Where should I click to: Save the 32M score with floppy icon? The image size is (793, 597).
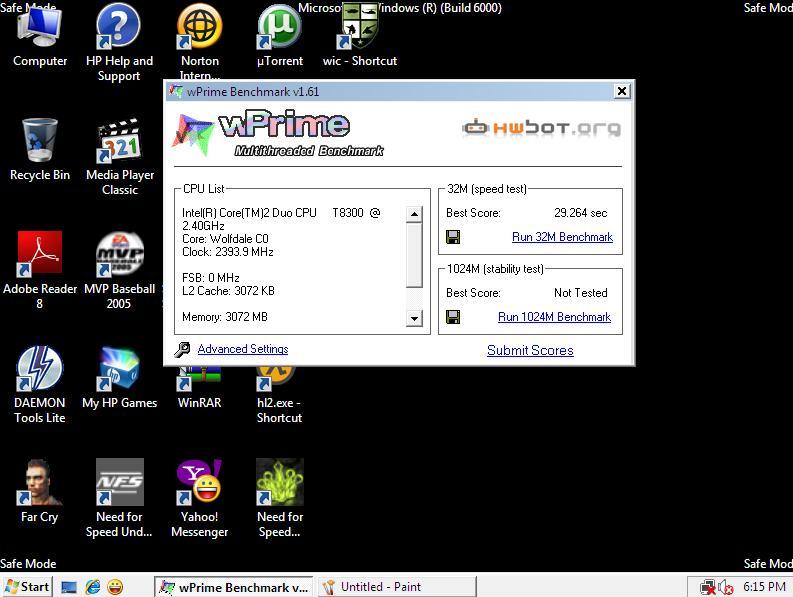coord(453,237)
